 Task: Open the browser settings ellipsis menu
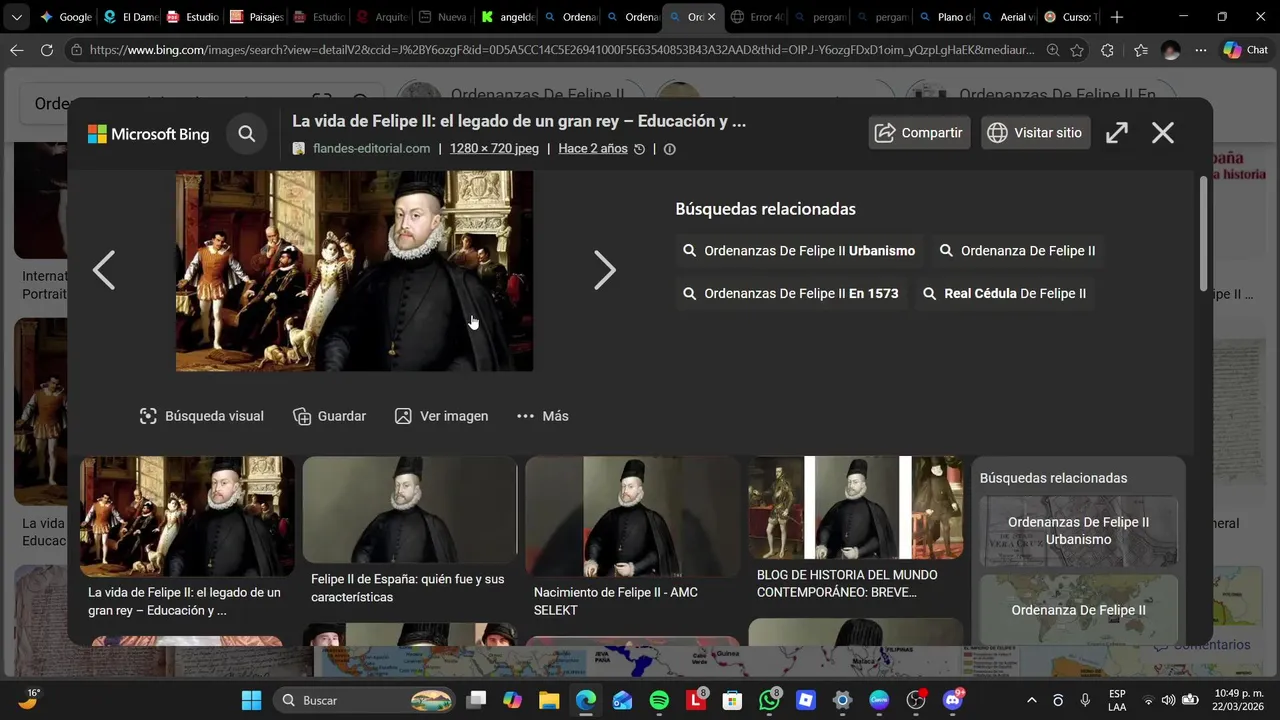pyautogui.click(x=1201, y=50)
